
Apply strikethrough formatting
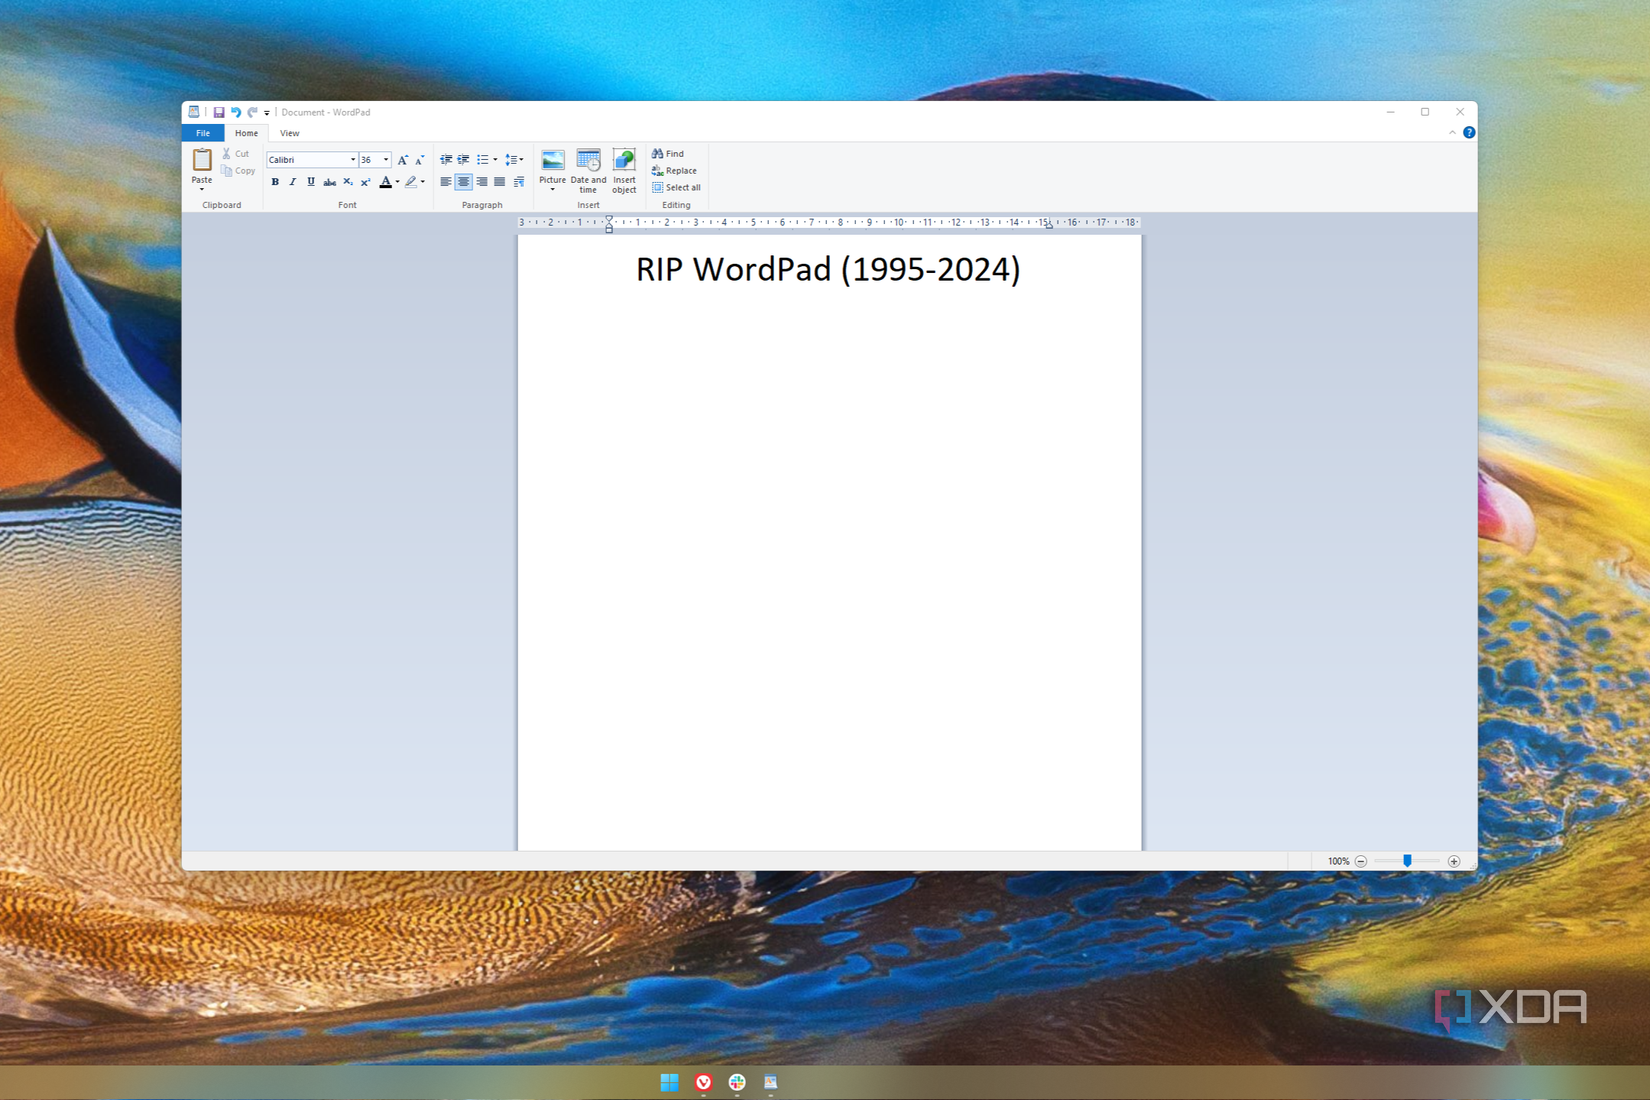[x=329, y=182]
